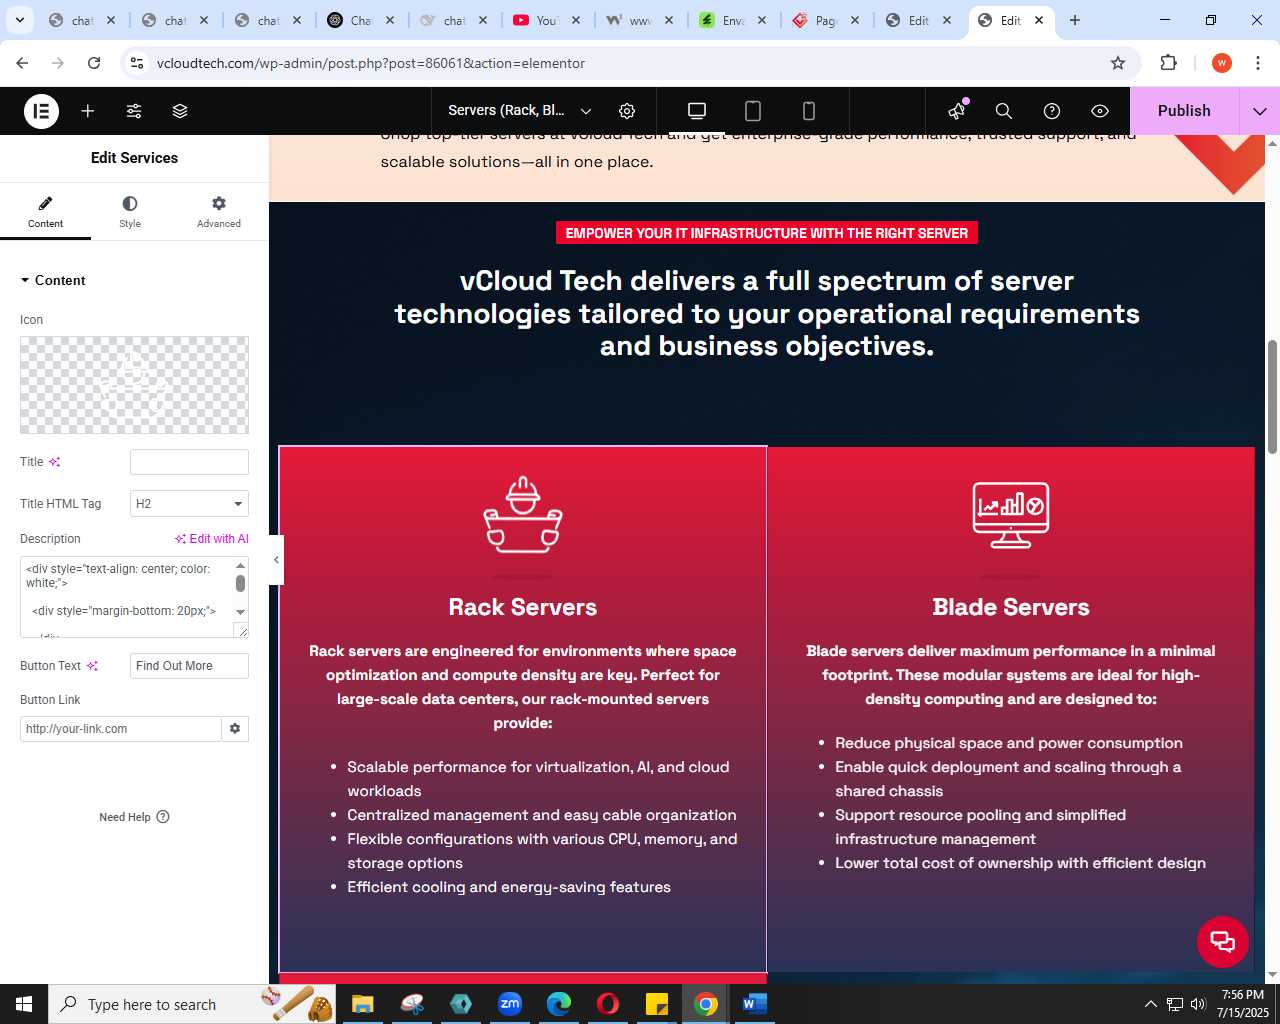Choose icon image in the Icon preview
The image size is (1280, 1024).
tap(134, 385)
